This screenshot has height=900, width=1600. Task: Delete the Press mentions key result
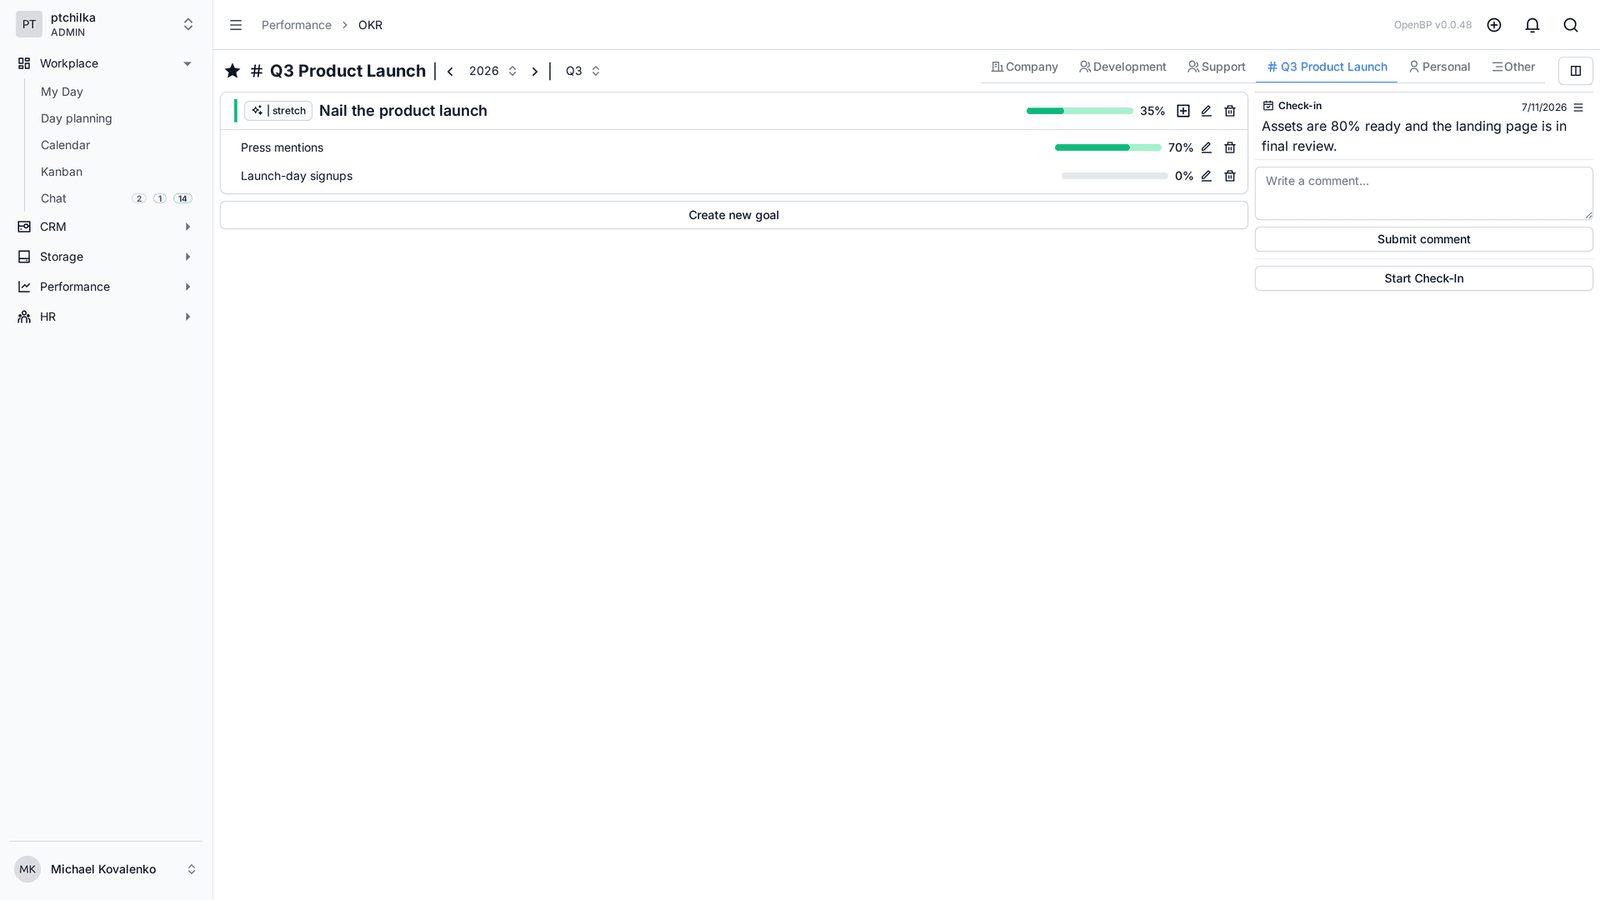(1230, 148)
